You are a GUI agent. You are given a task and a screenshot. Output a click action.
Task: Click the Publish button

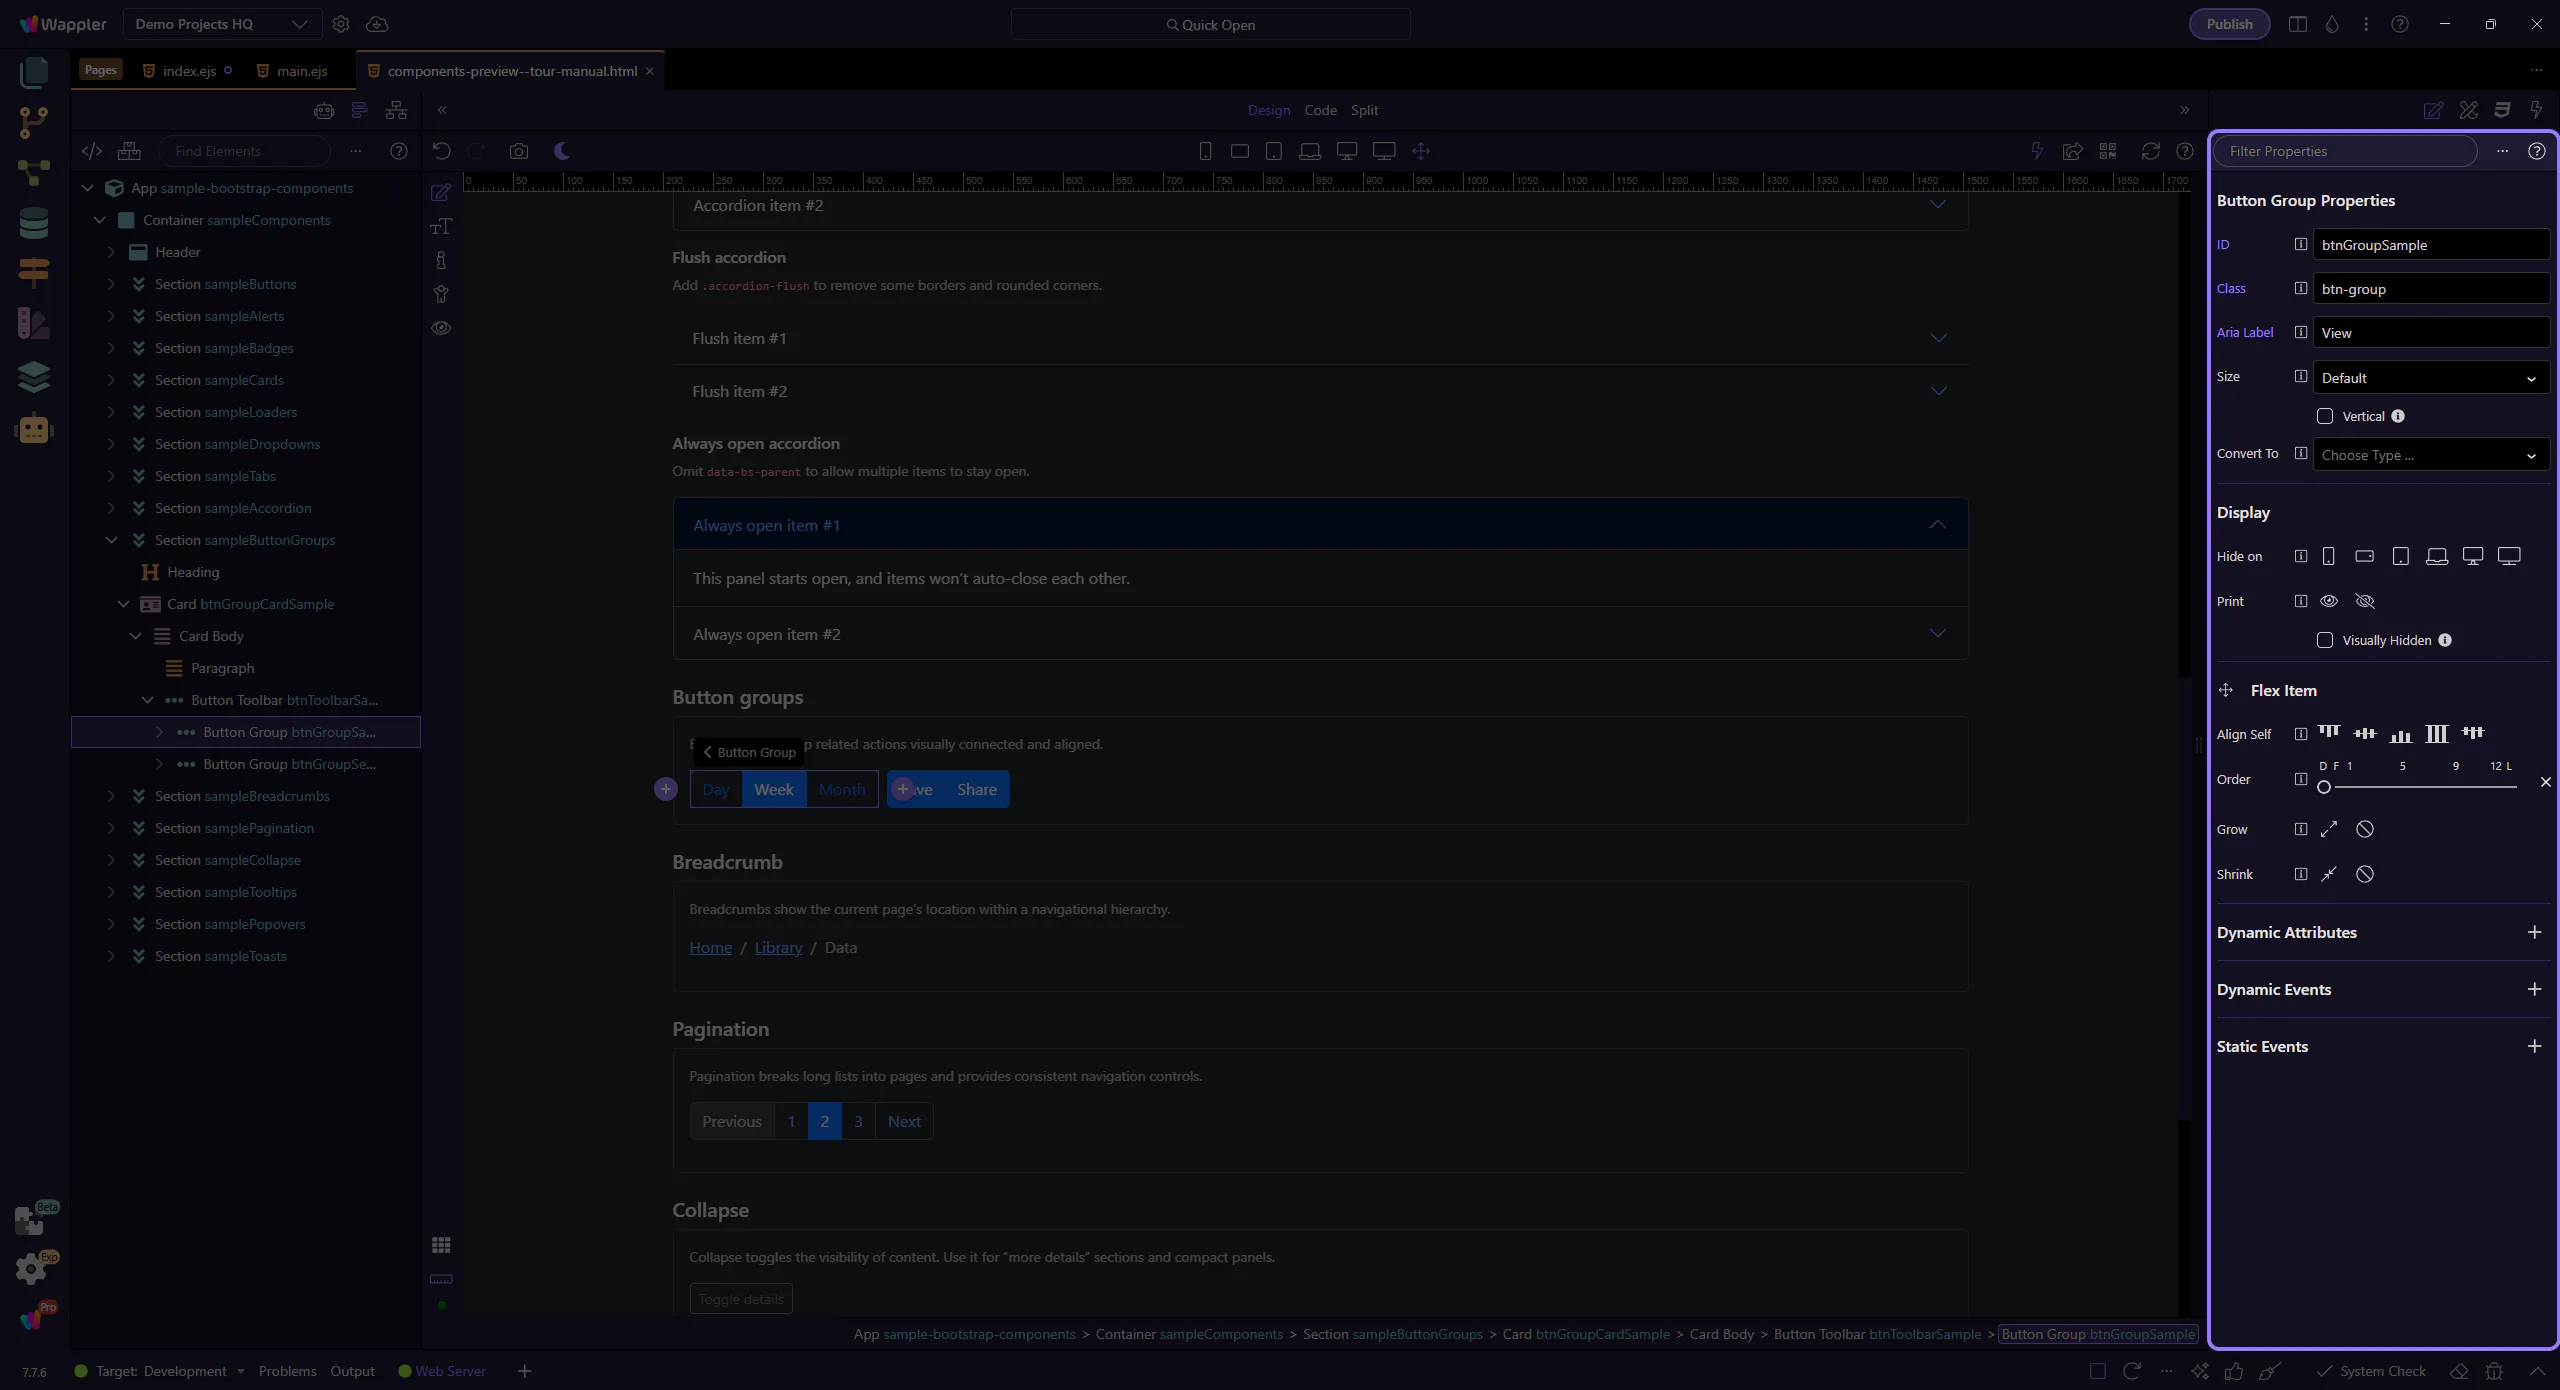2229,24
